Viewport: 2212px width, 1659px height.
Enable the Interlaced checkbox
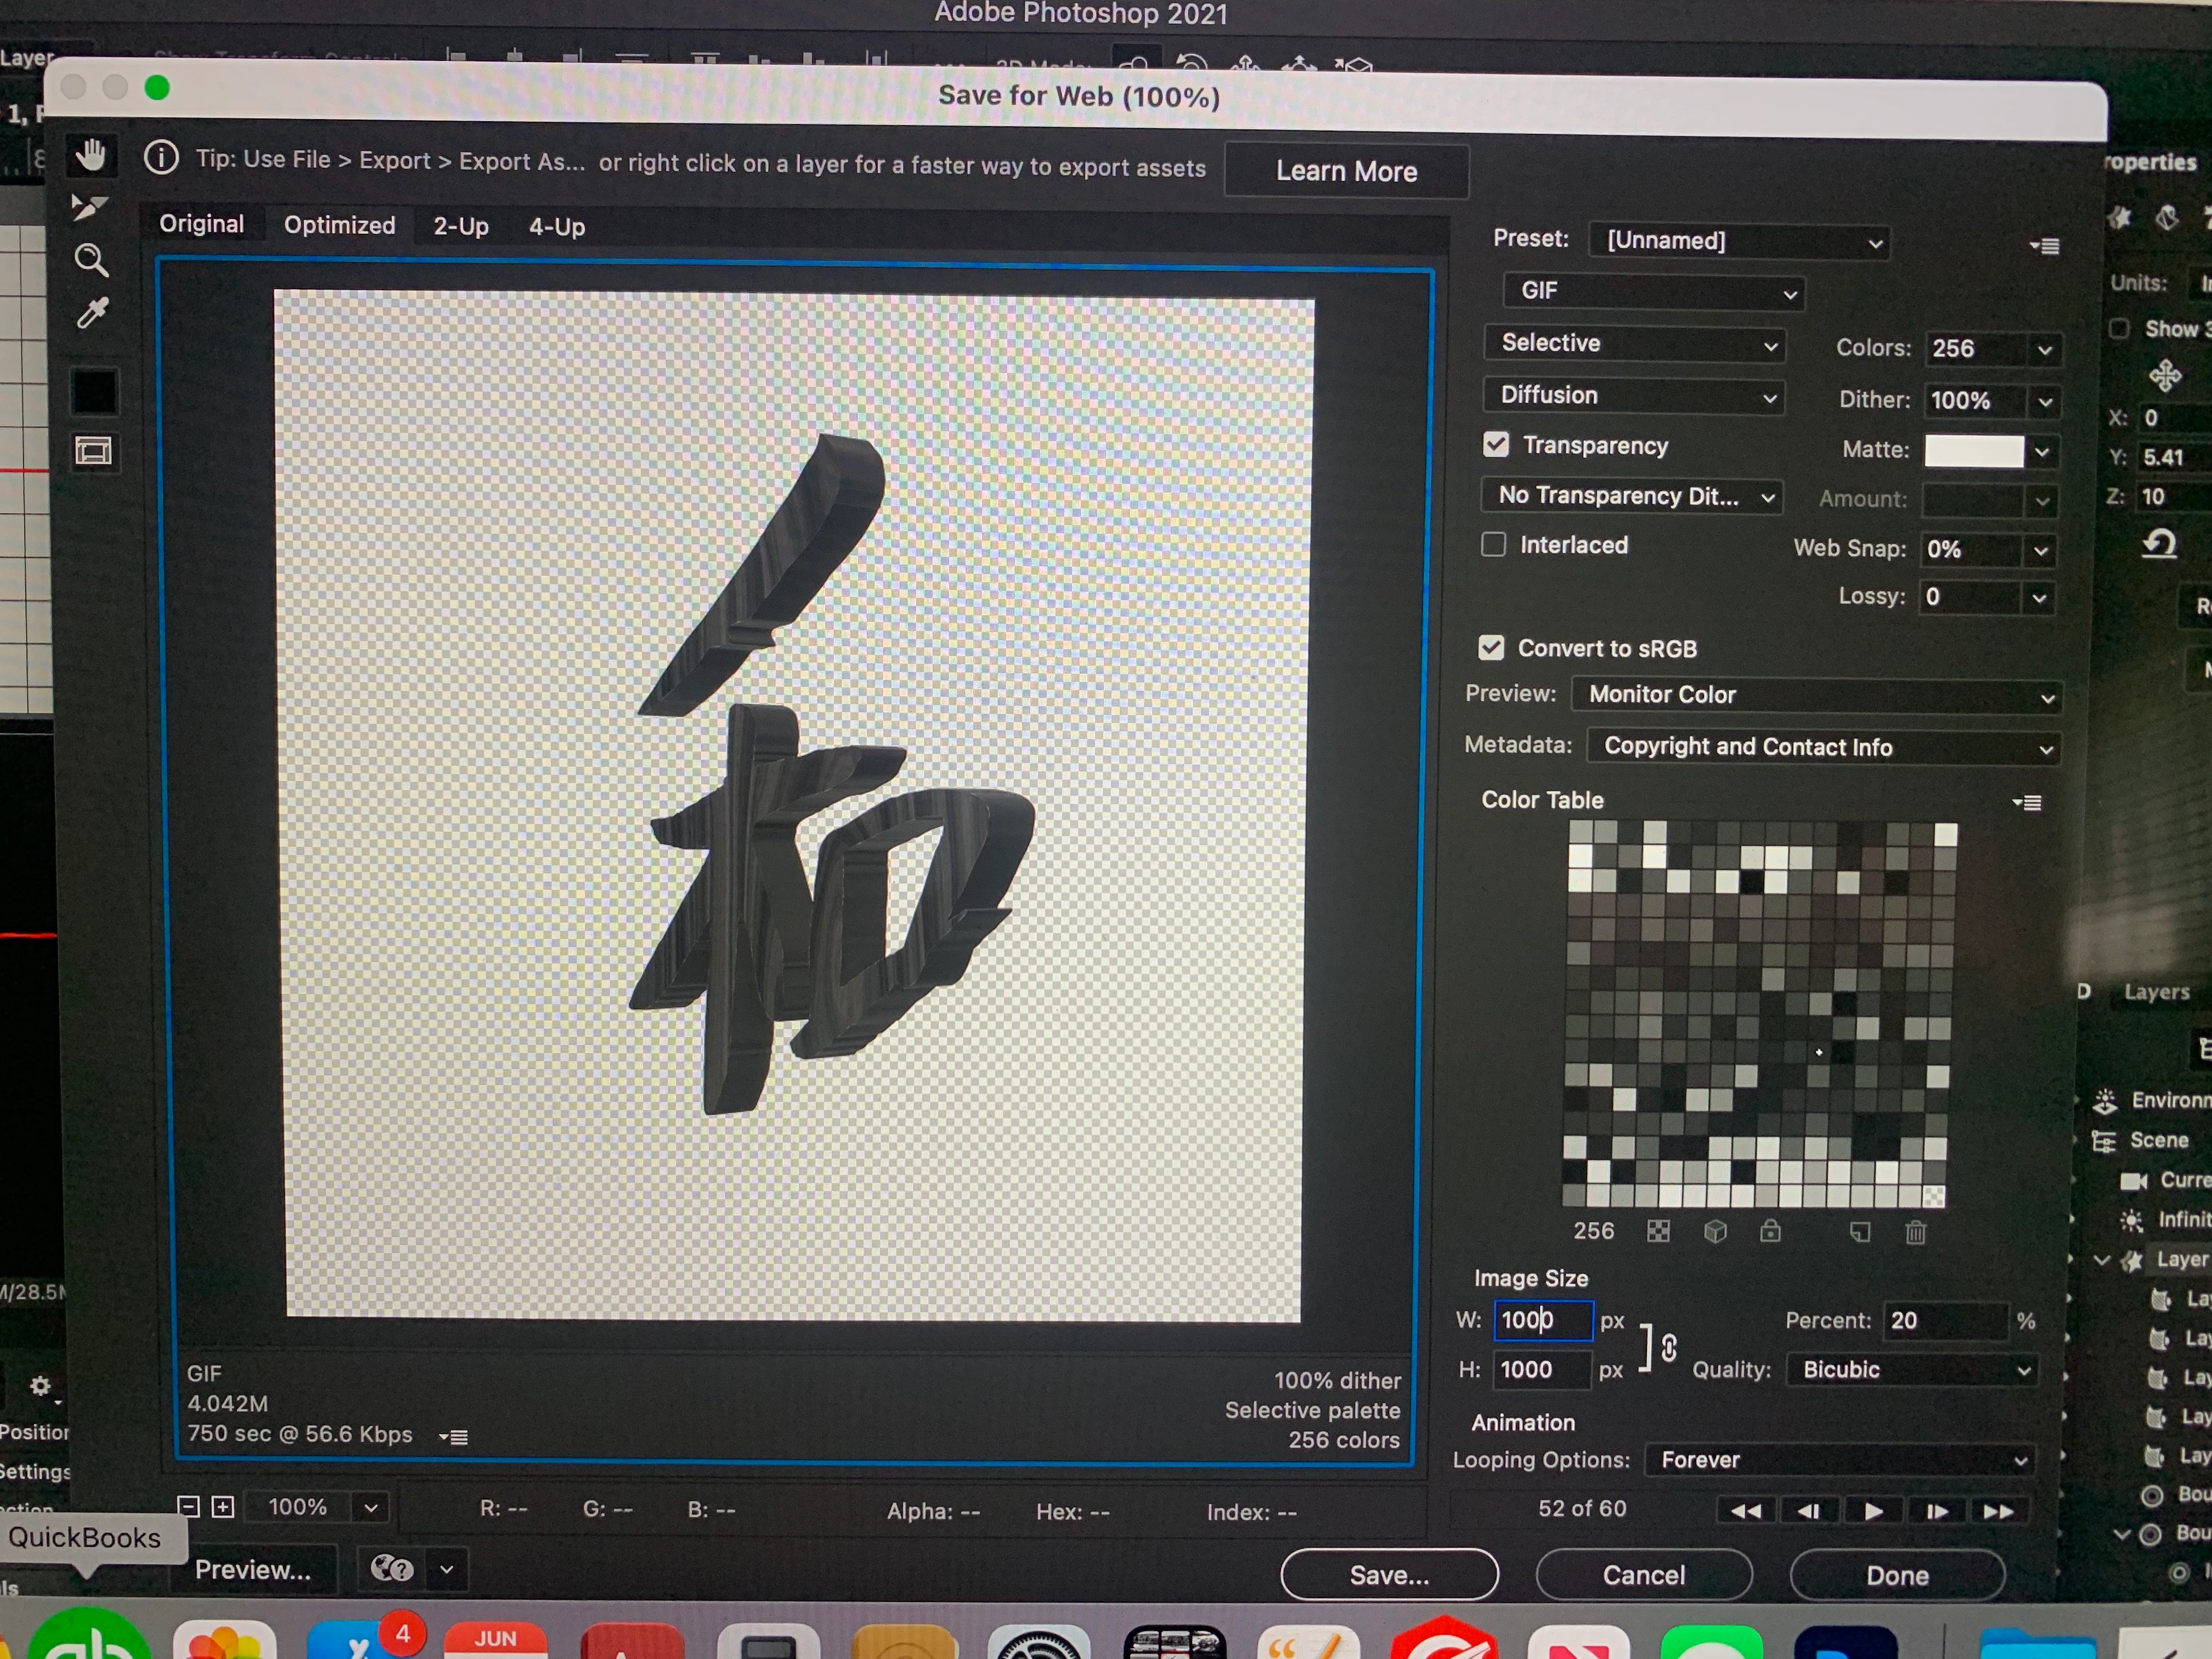coord(1493,544)
